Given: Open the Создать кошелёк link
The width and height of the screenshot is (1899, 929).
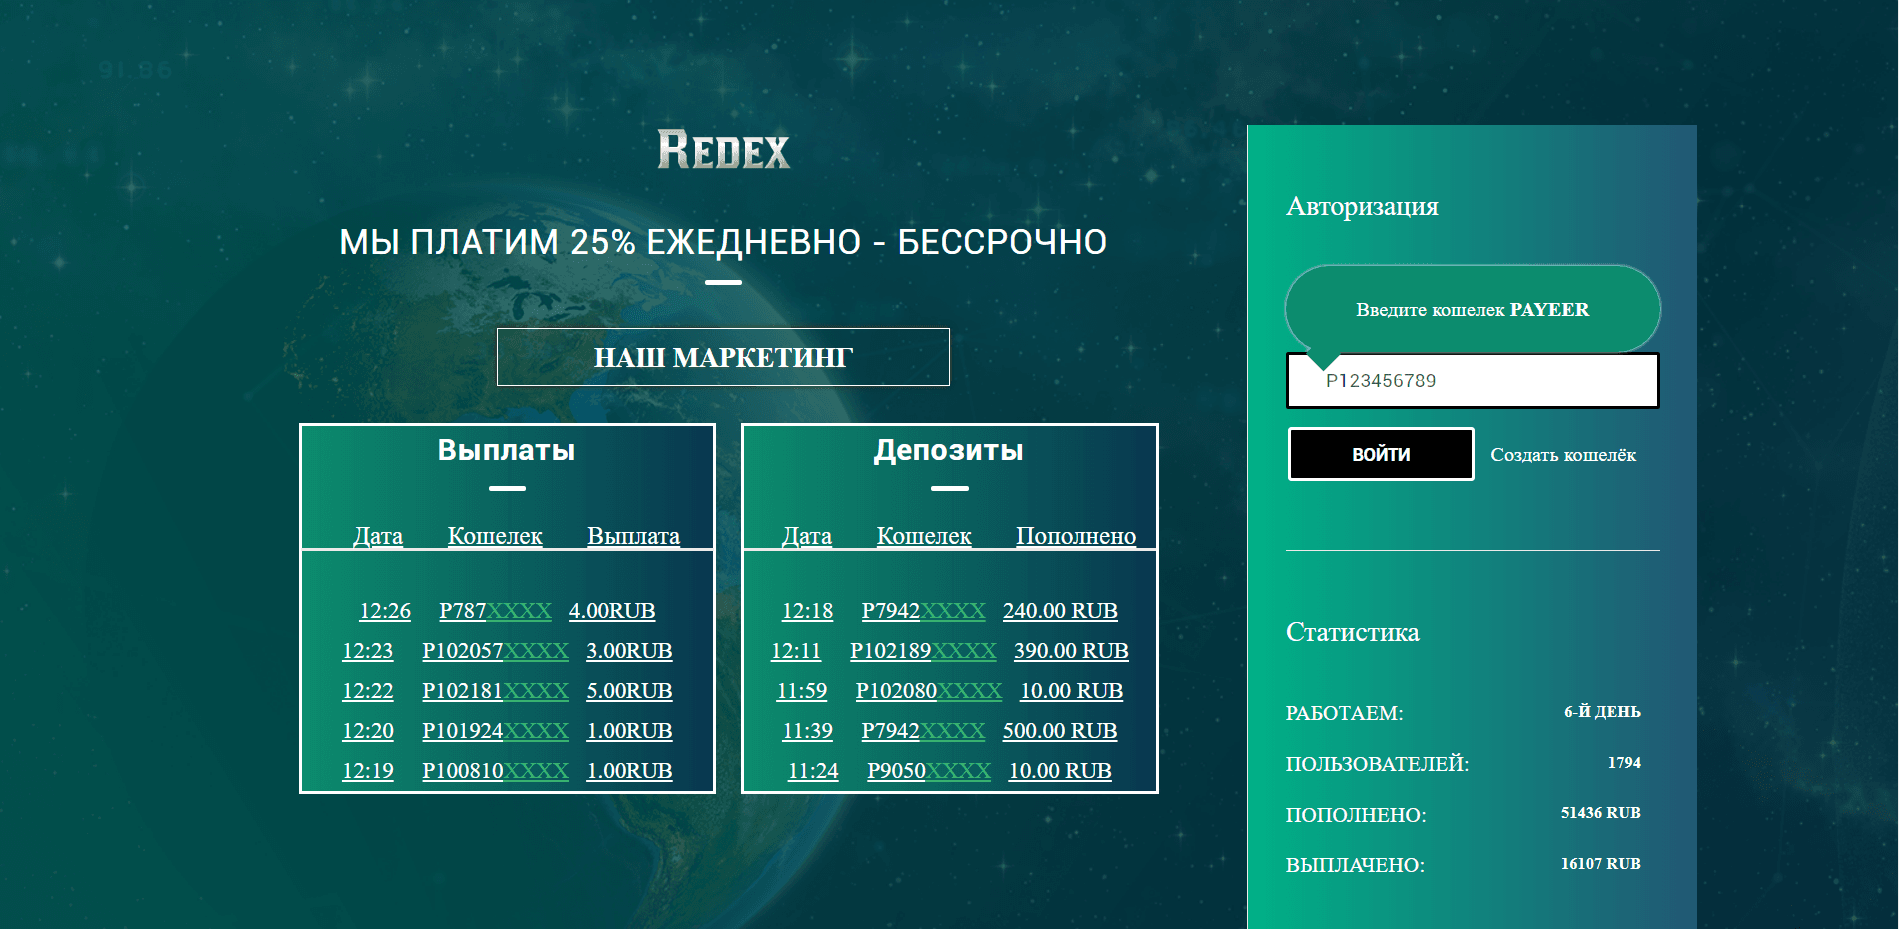Looking at the screenshot, I should pyautogui.click(x=1562, y=454).
